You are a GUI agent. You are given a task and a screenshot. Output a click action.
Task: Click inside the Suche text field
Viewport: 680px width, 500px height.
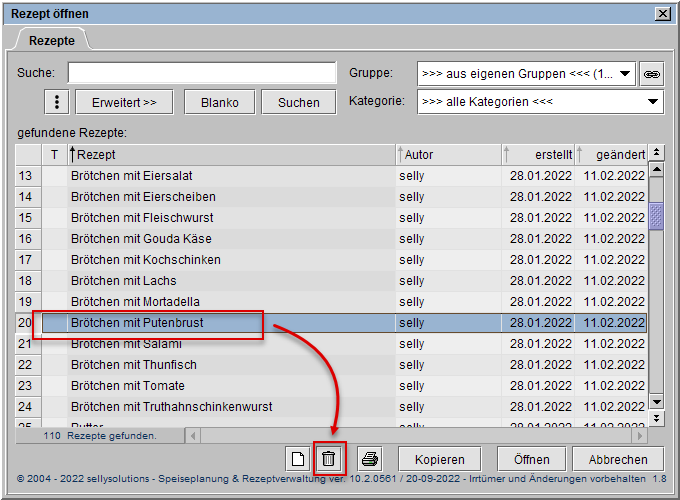coord(202,73)
